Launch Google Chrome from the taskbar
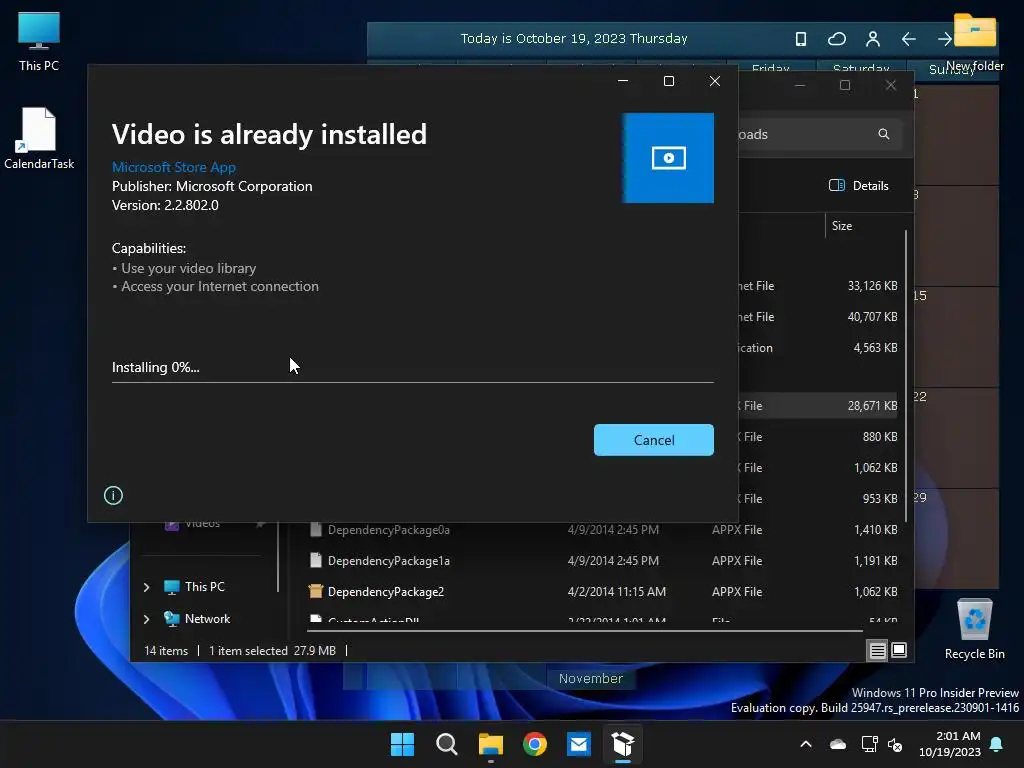The height and width of the screenshot is (768, 1024). (x=535, y=744)
